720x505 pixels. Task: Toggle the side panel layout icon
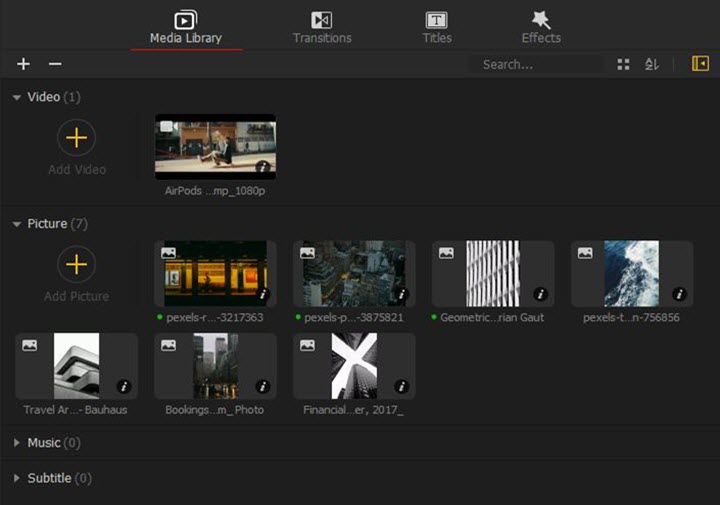[700, 64]
